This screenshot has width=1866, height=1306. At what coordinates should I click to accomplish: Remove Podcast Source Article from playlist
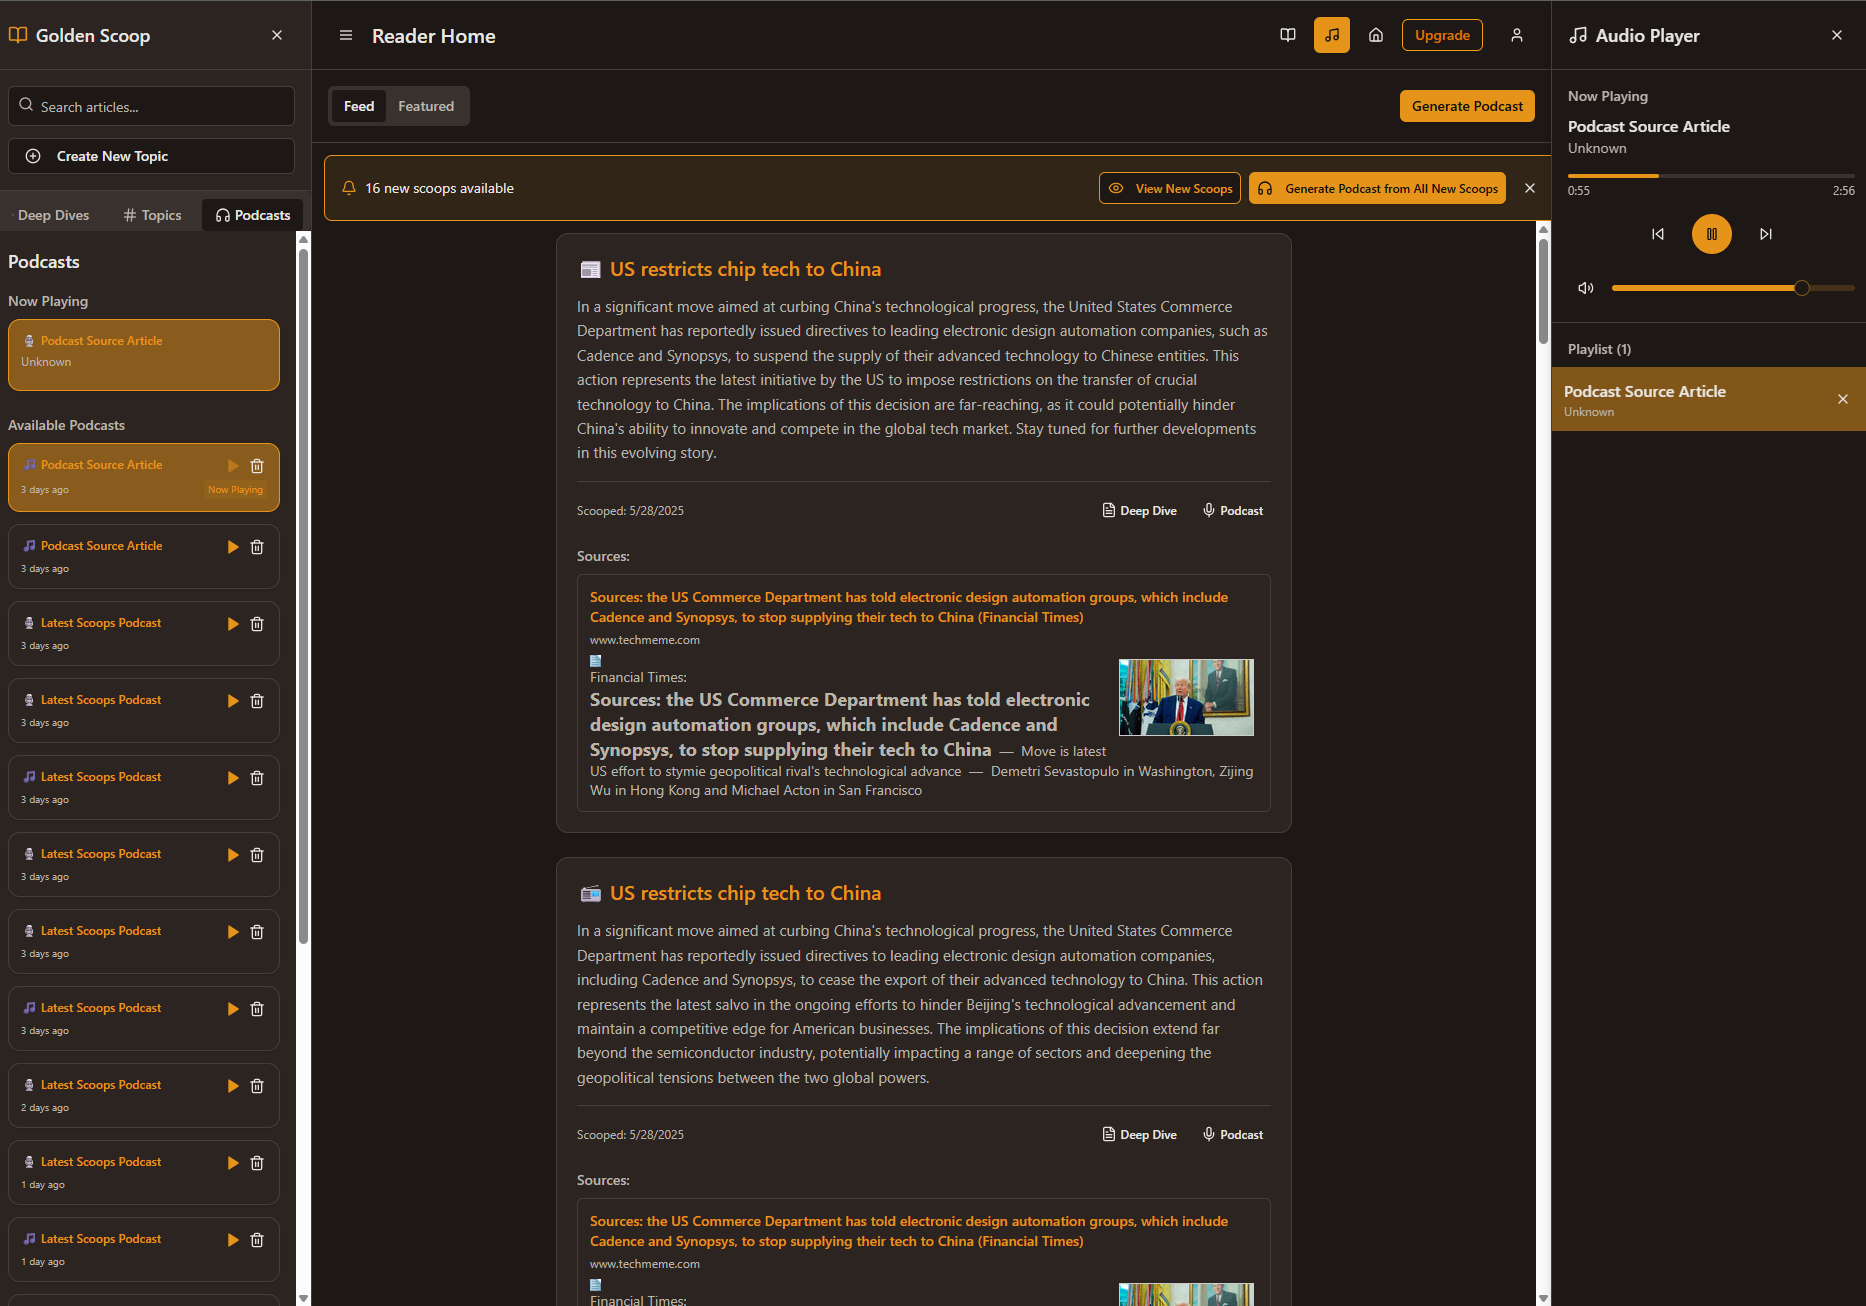point(1843,399)
